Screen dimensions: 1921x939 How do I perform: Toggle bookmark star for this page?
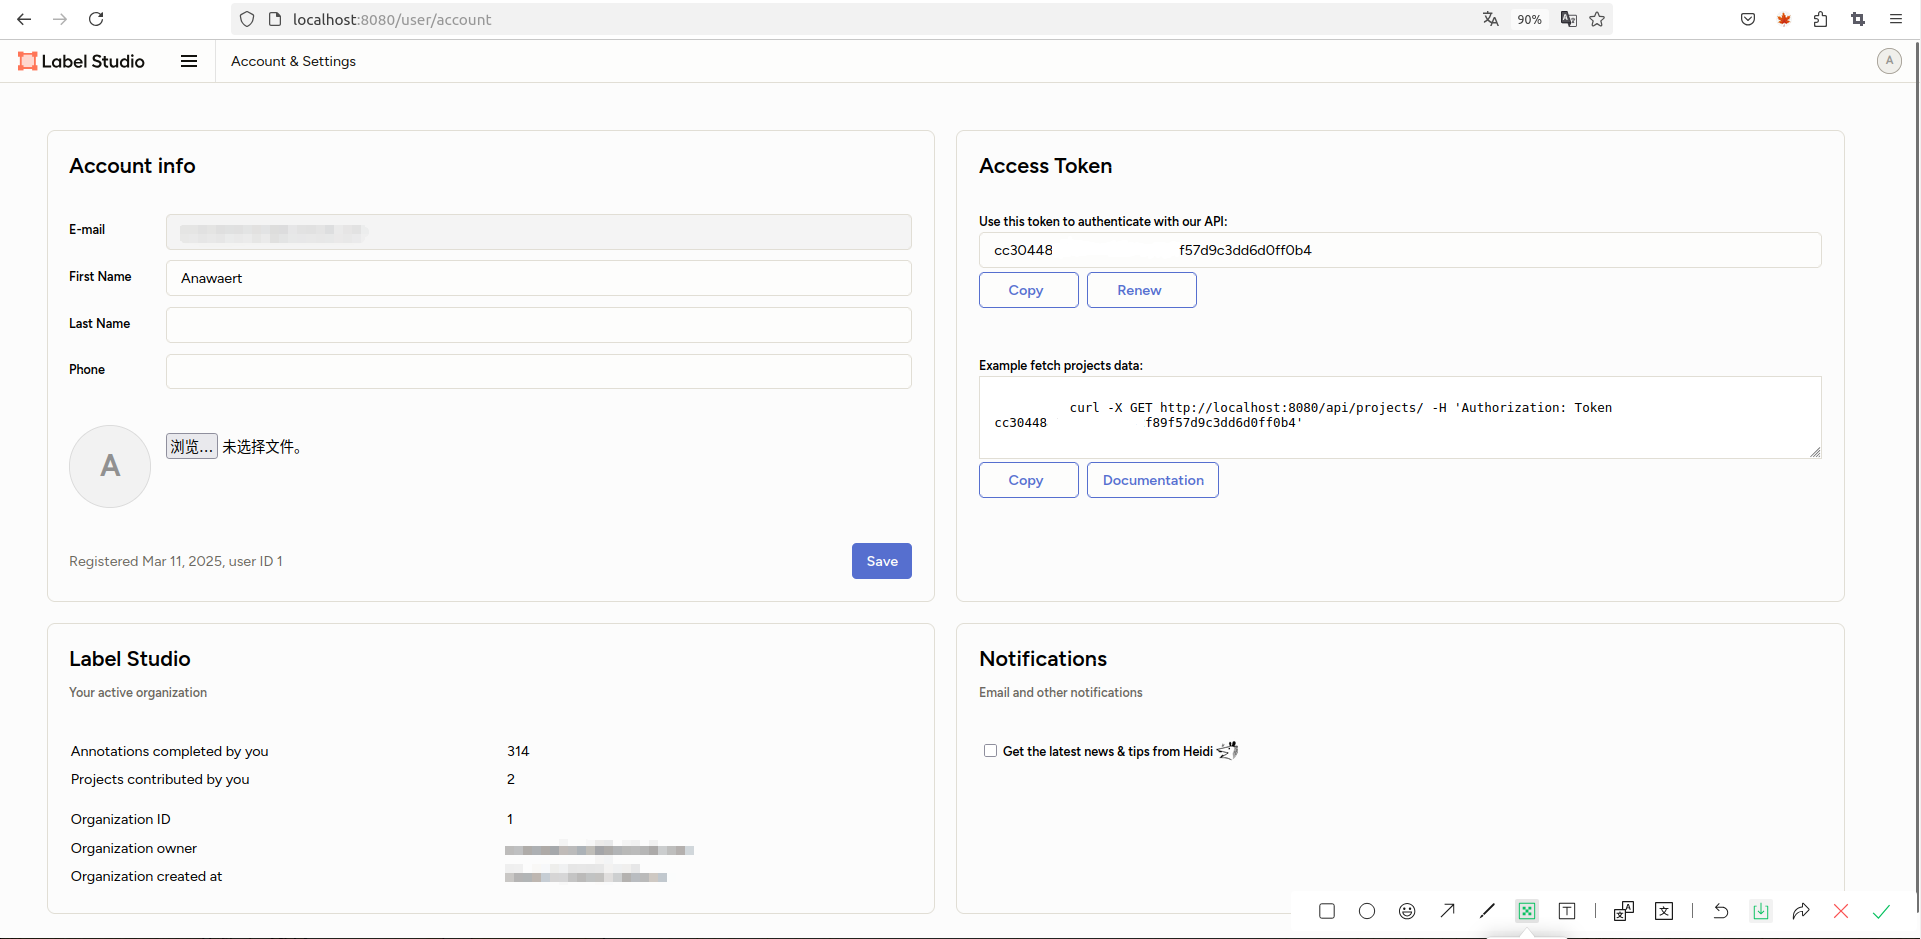tap(1597, 19)
